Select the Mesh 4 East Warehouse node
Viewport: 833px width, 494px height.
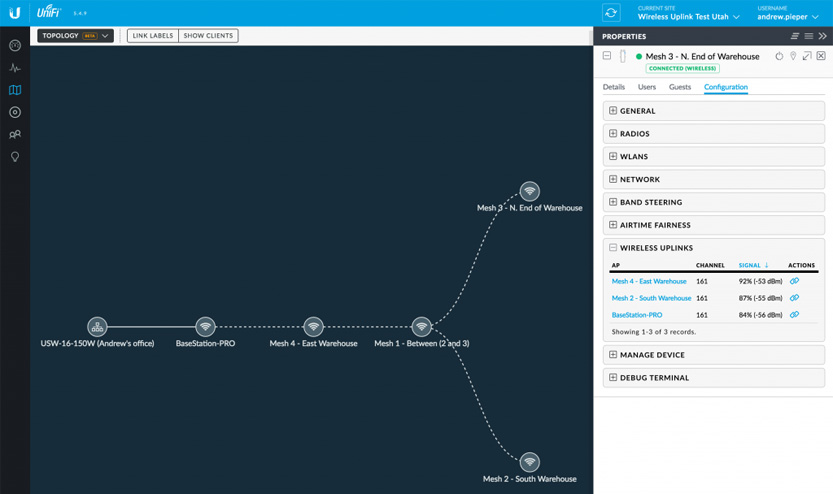(313, 327)
